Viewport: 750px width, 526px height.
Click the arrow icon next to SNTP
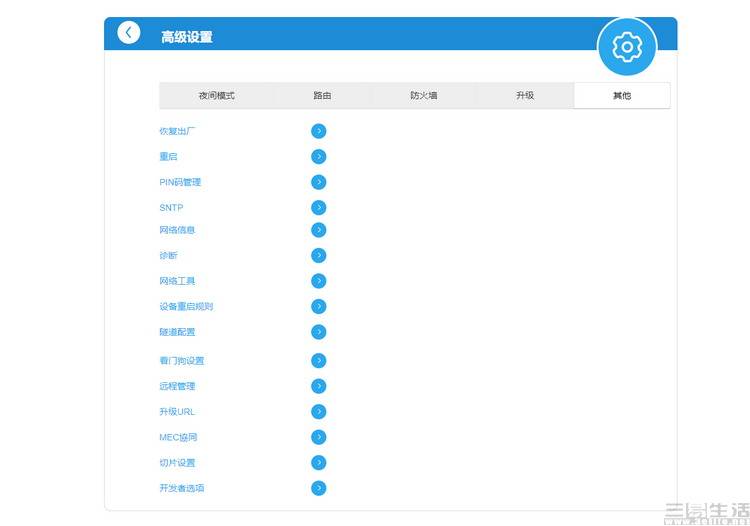tap(319, 208)
